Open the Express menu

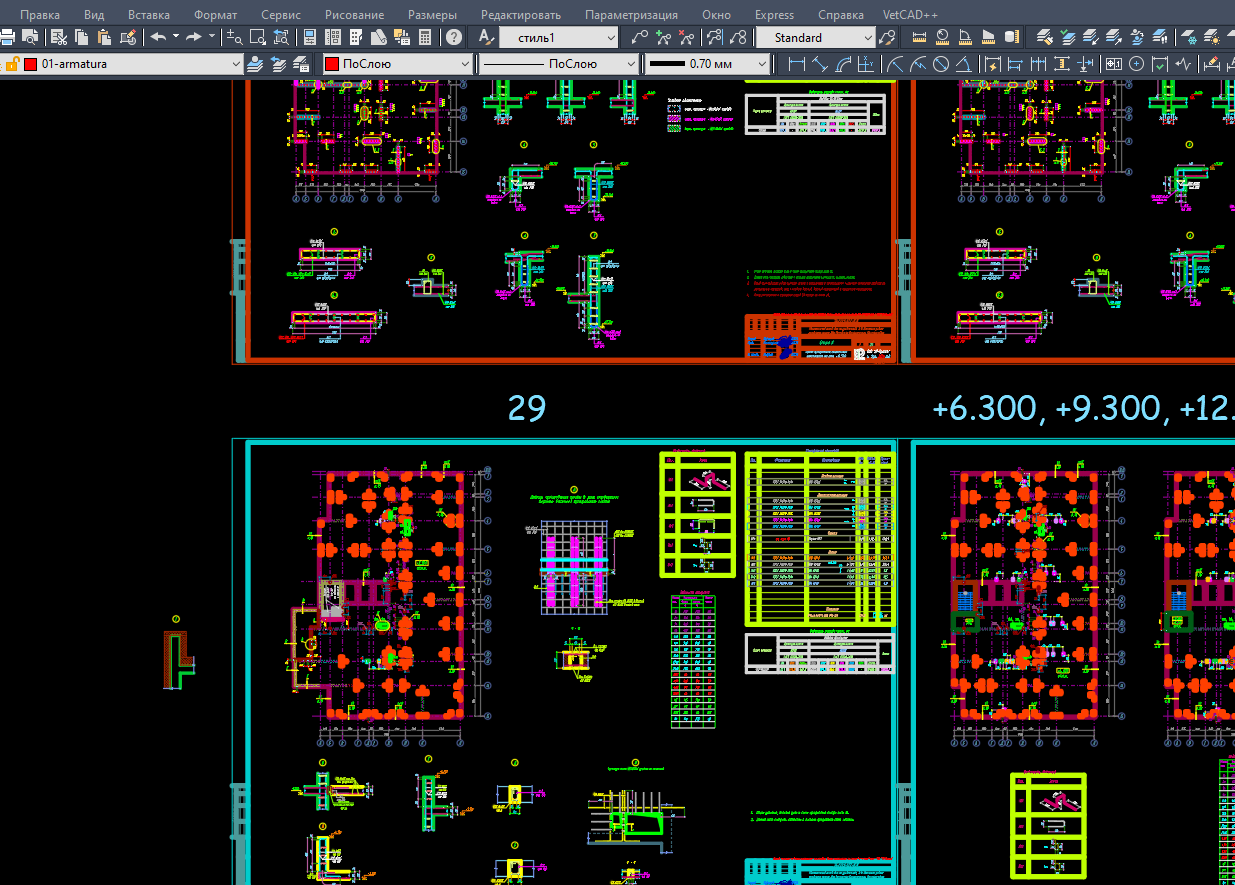[x=775, y=14]
